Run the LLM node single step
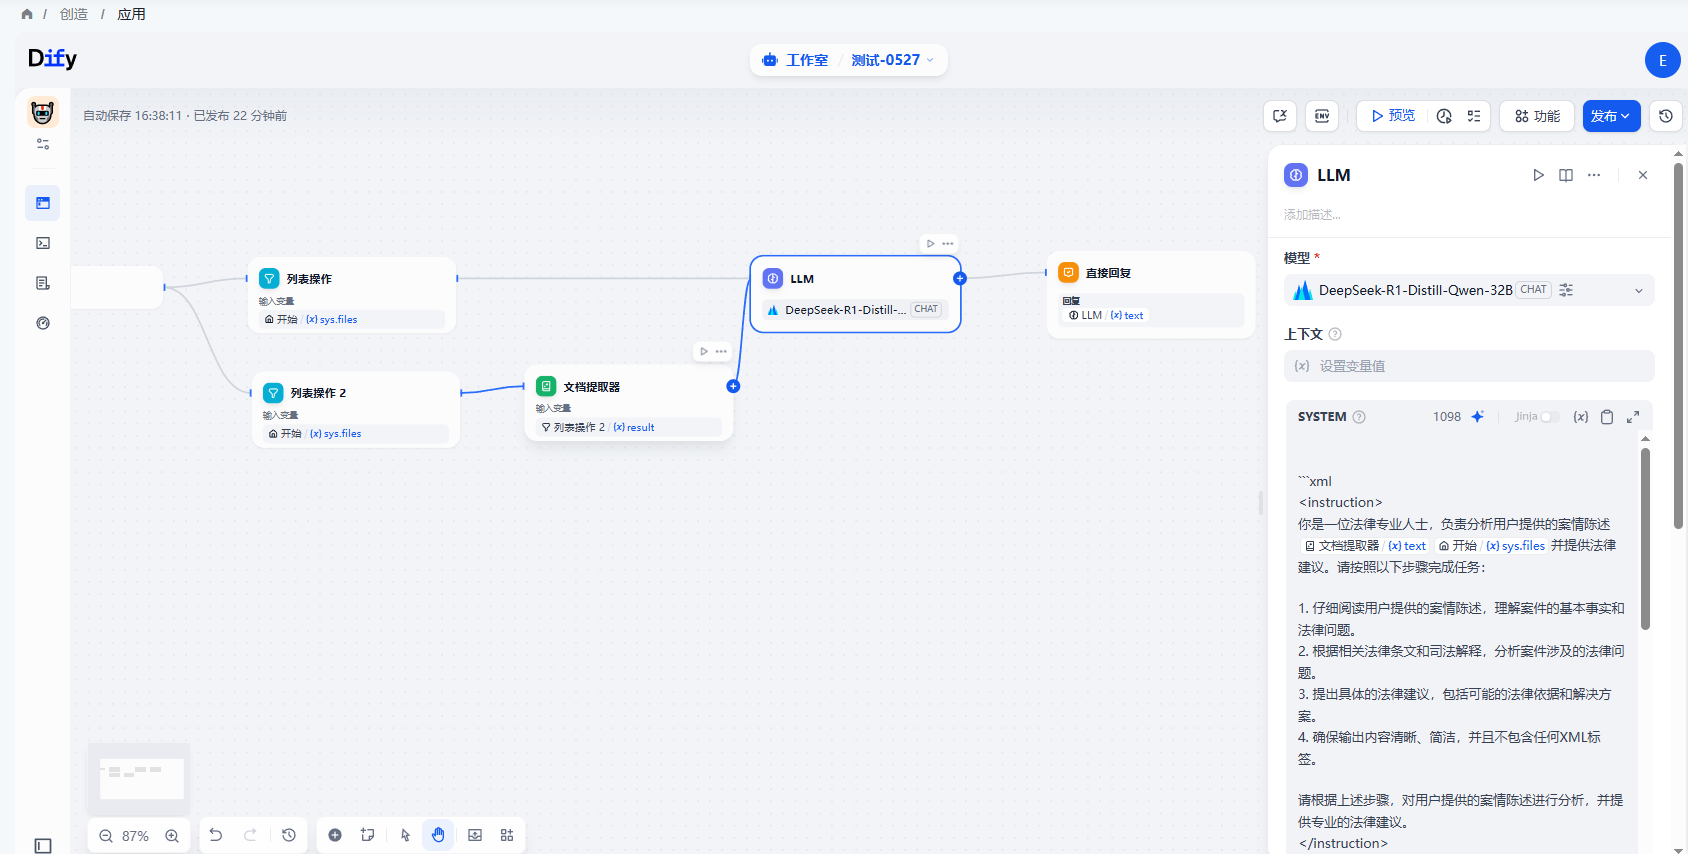This screenshot has height=854, width=1688. (1538, 175)
